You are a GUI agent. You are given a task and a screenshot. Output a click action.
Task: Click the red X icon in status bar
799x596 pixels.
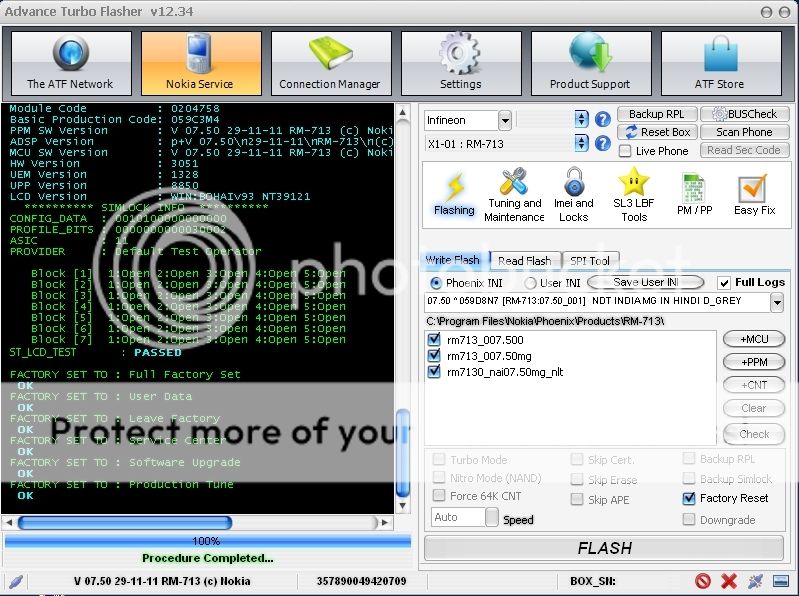[x=729, y=581]
